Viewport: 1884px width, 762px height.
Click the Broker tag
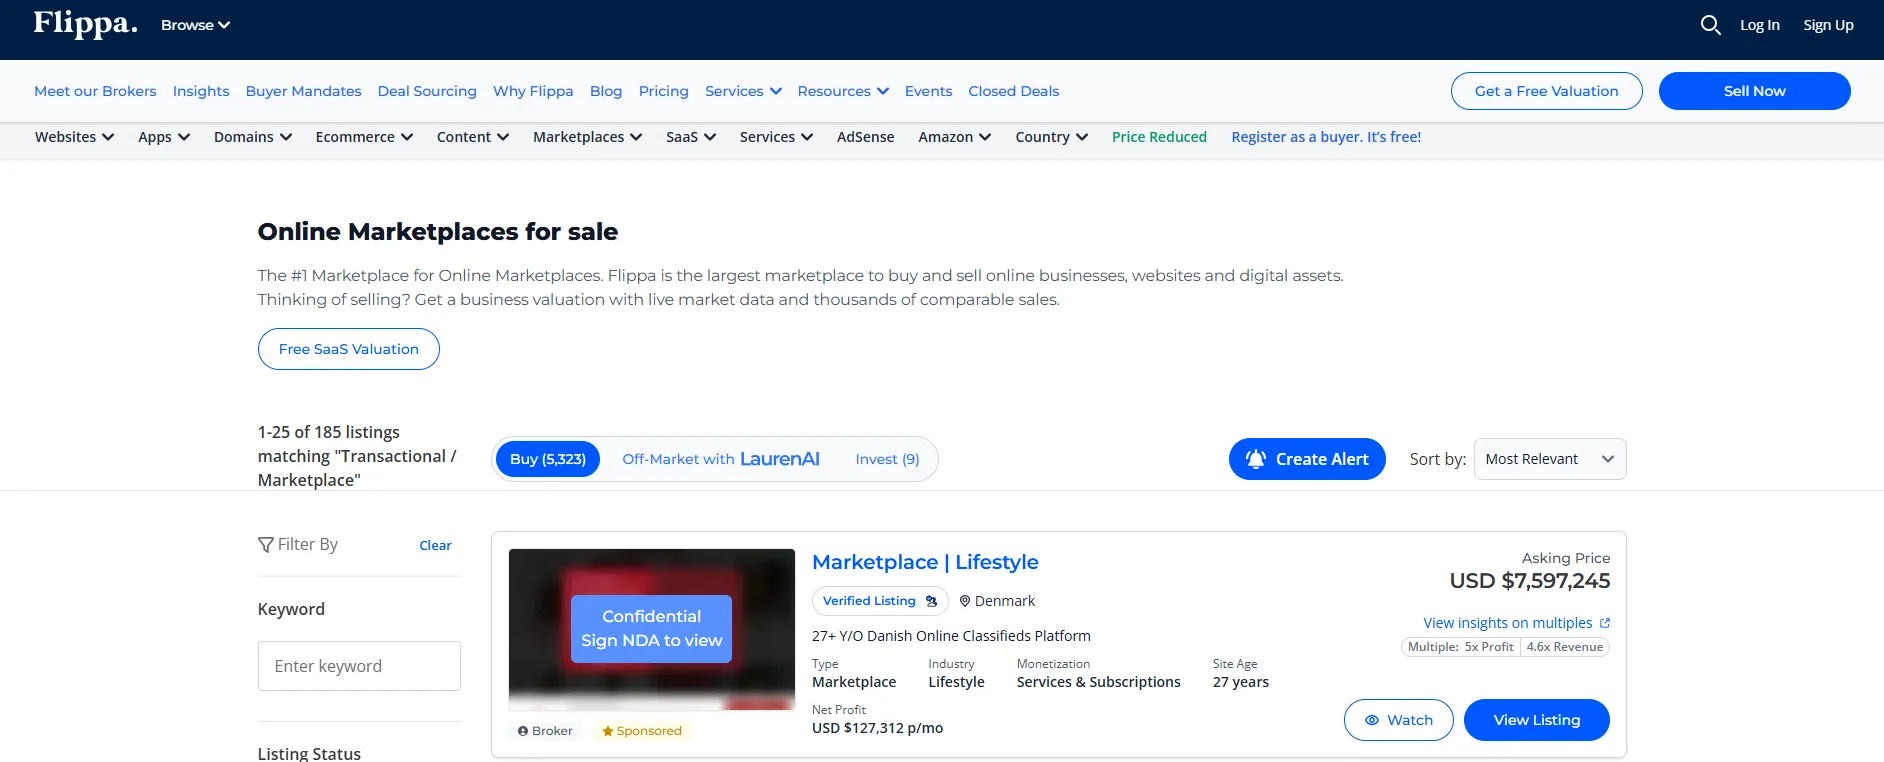pos(545,731)
